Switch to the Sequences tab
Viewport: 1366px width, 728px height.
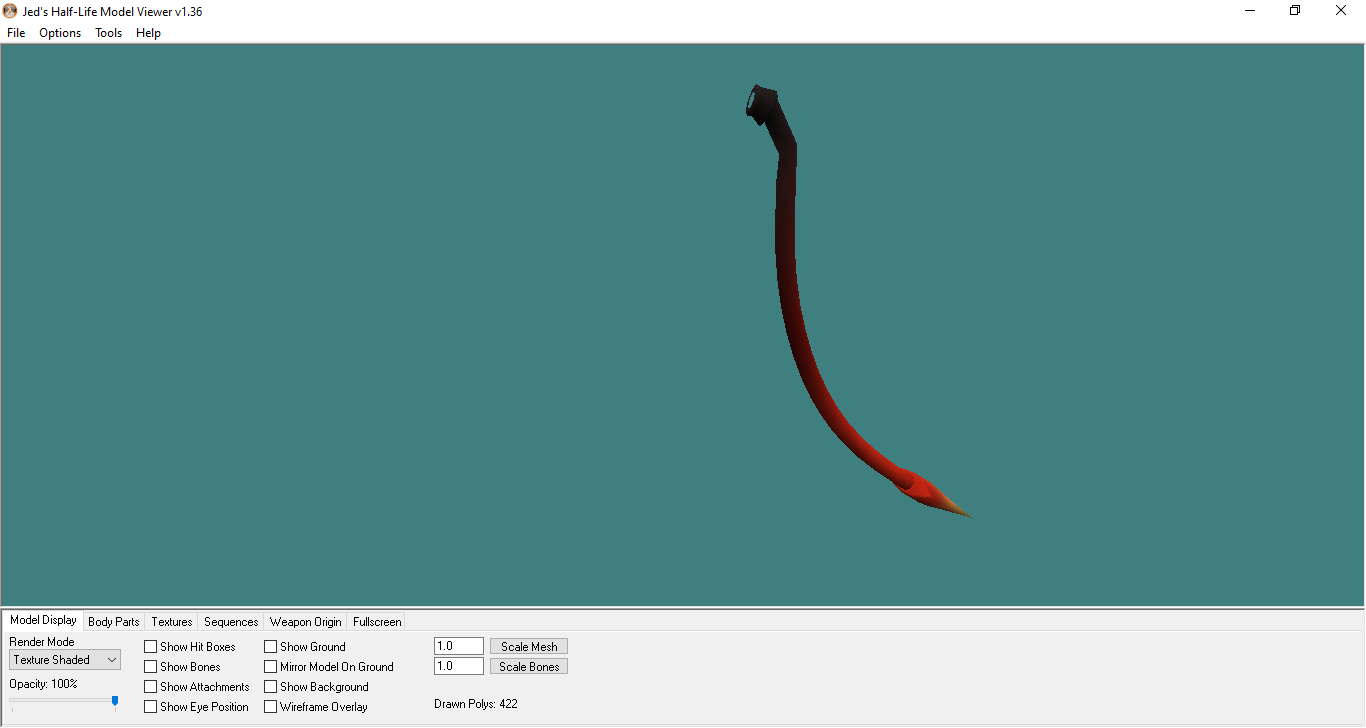pyautogui.click(x=231, y=622)
